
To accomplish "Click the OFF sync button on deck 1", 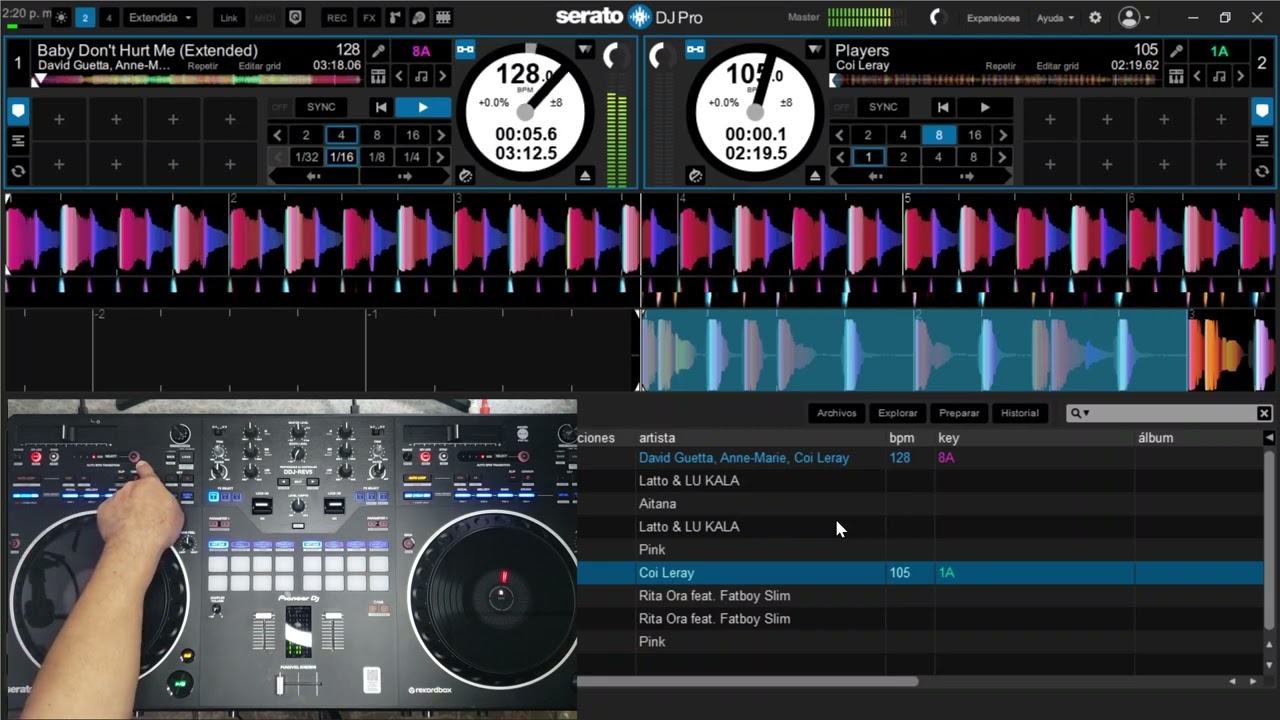I will (280, 107).
